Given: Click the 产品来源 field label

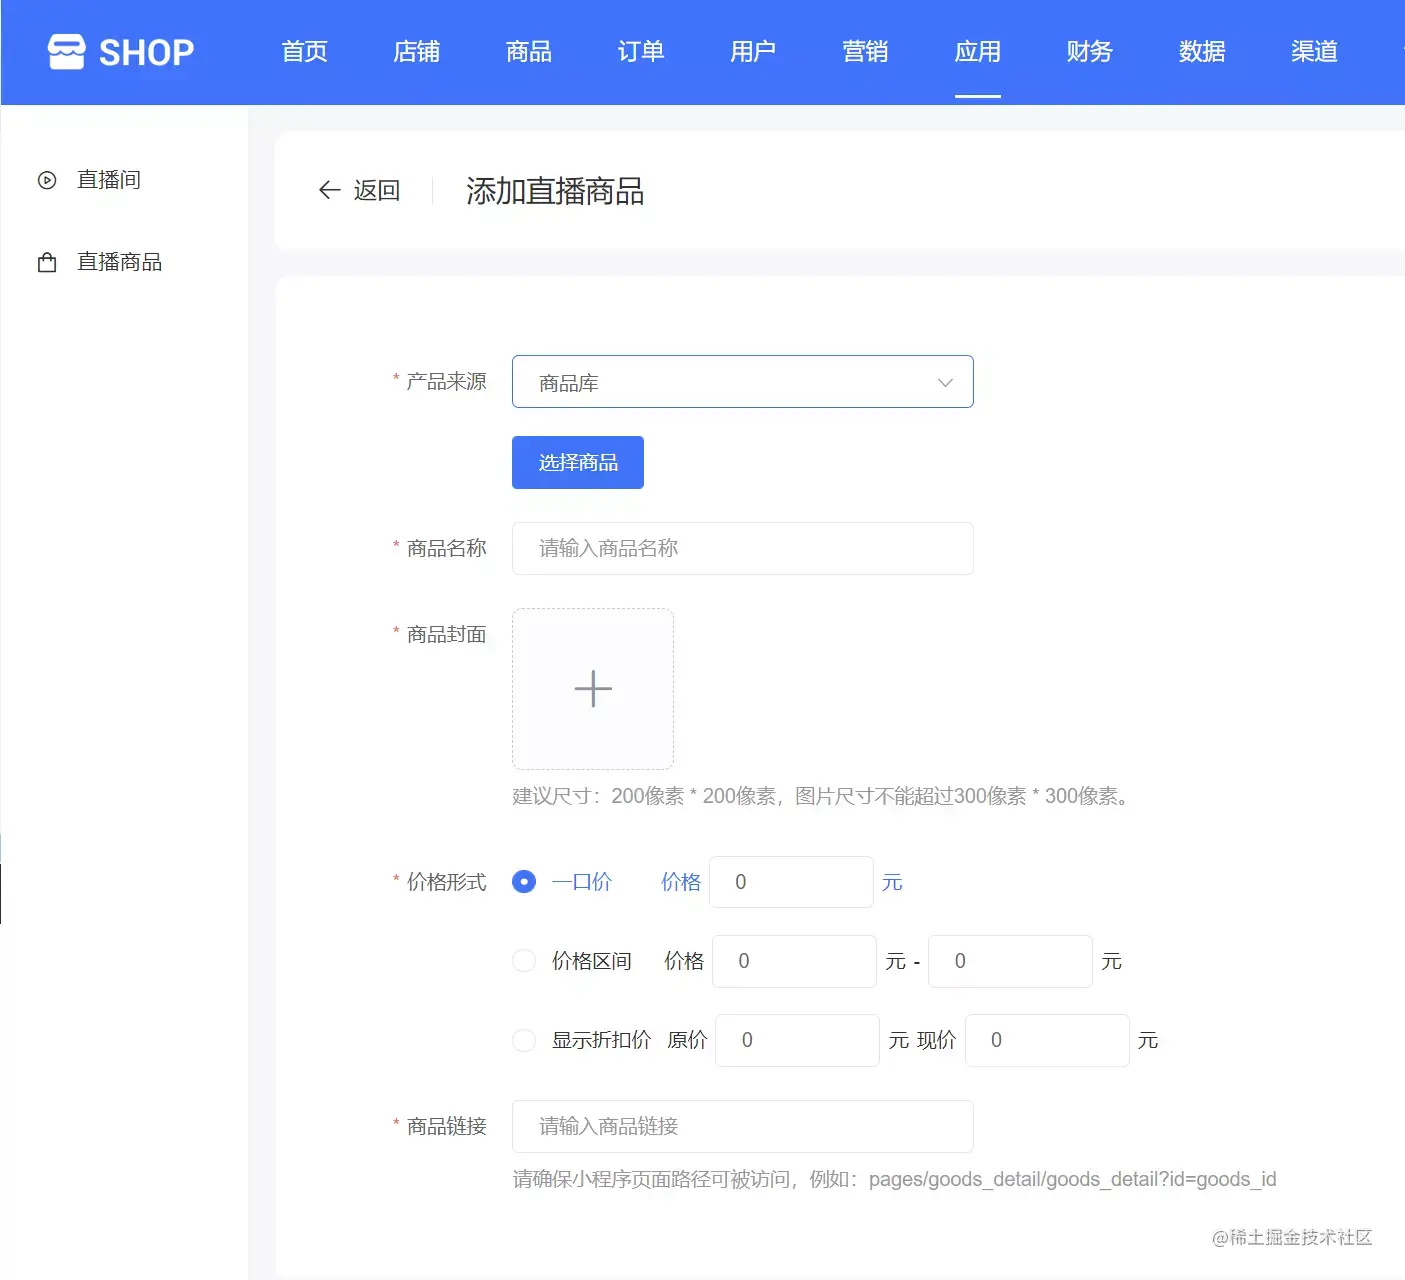Looking at the screenshot, I should point(447,381).
